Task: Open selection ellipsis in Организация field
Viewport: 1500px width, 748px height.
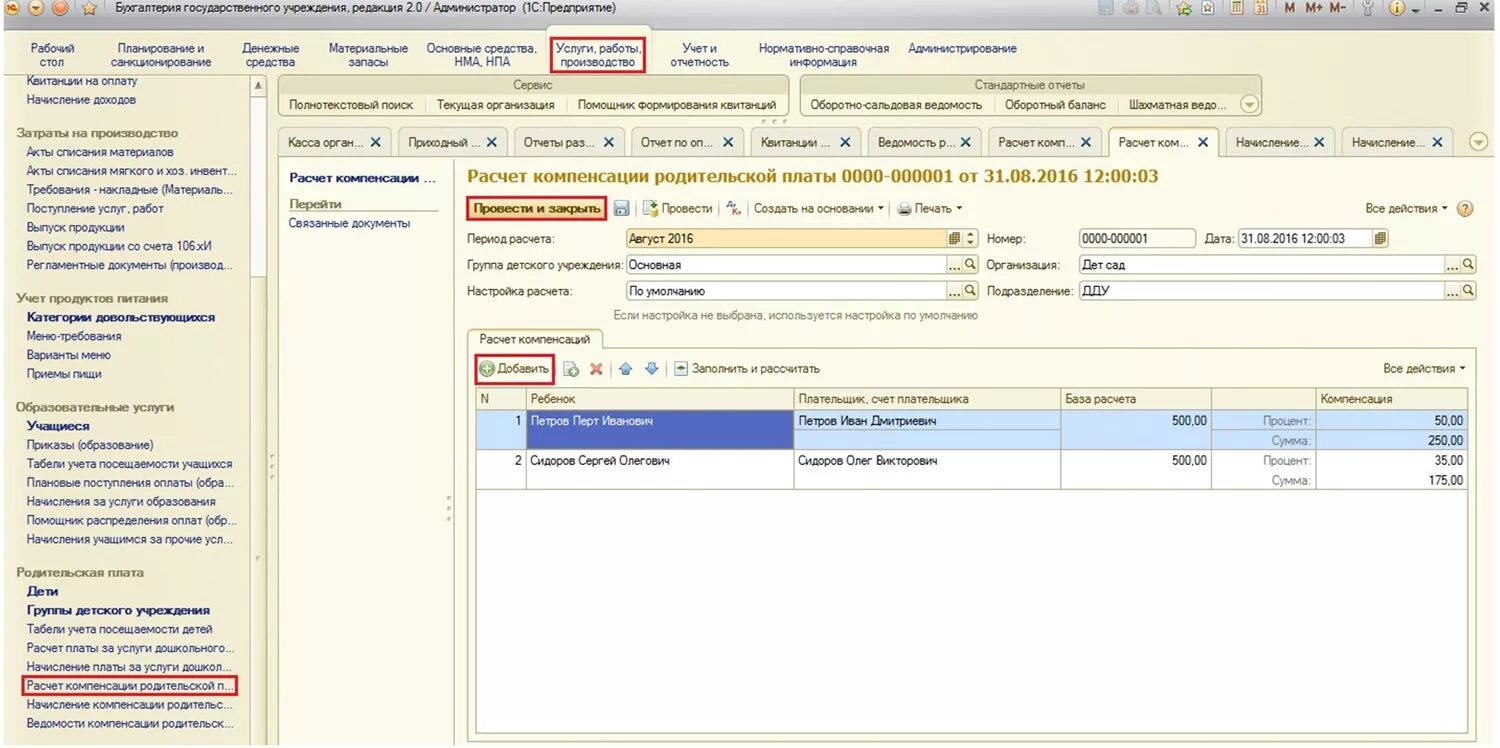Action: (1452, 265)
